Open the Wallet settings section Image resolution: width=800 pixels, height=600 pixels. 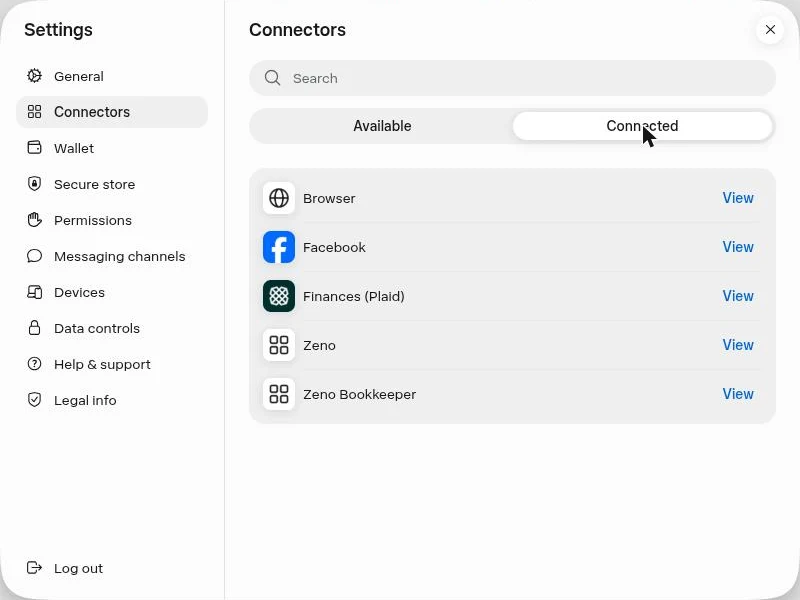click(x=74, y=148)
